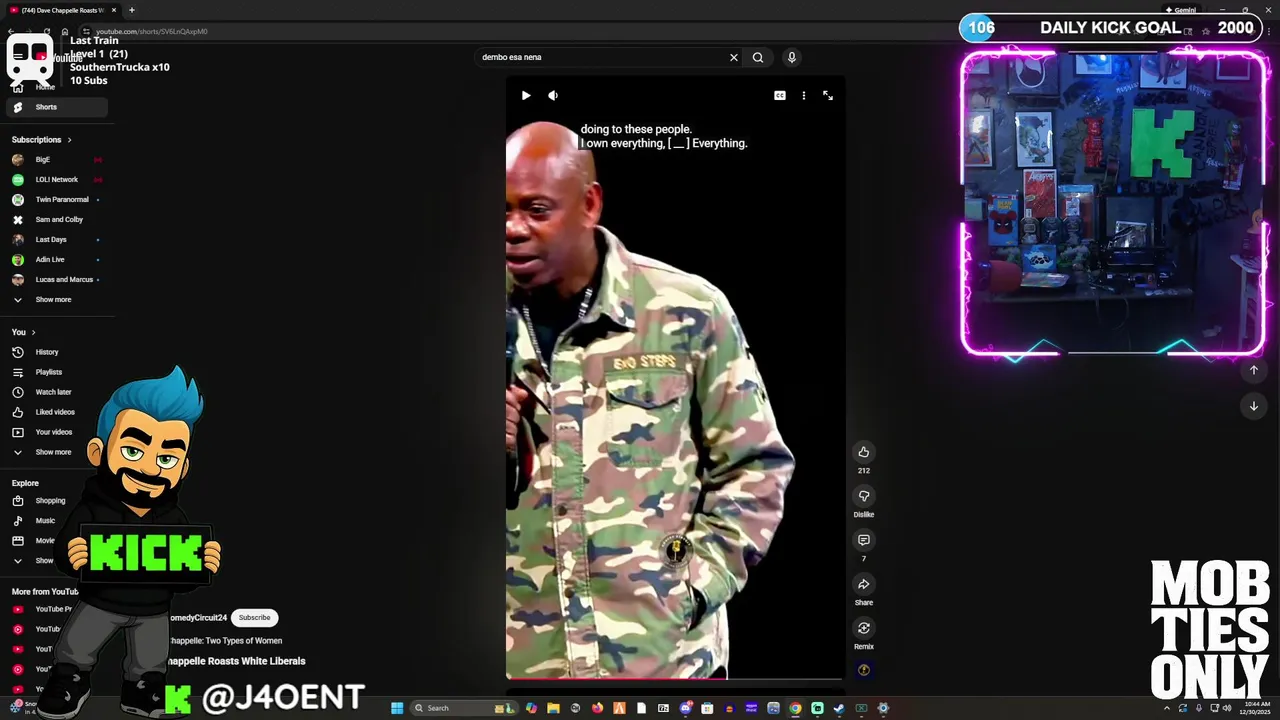
Task: Open Your videos in sidebar
Action: 55,432
